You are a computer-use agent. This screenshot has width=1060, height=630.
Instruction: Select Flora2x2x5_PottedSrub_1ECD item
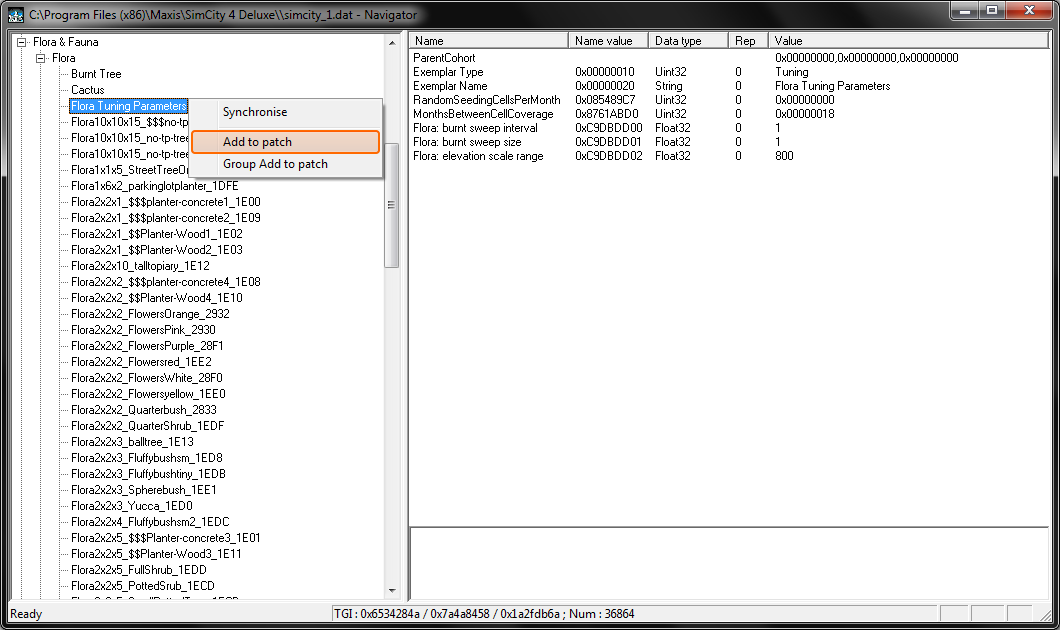(143, 585)
